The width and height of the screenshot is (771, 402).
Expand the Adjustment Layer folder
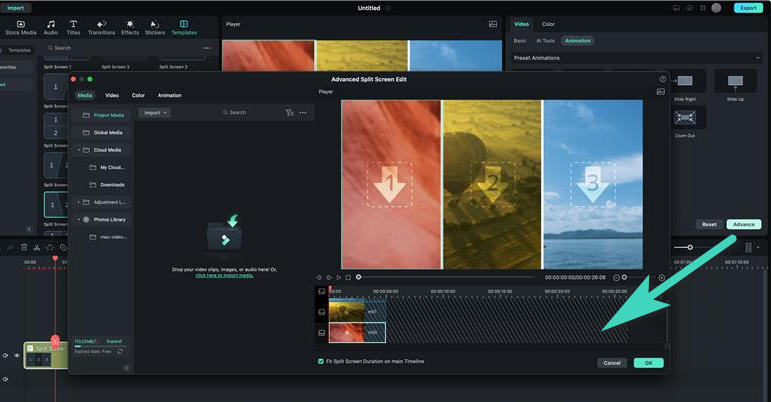(79, 202)
